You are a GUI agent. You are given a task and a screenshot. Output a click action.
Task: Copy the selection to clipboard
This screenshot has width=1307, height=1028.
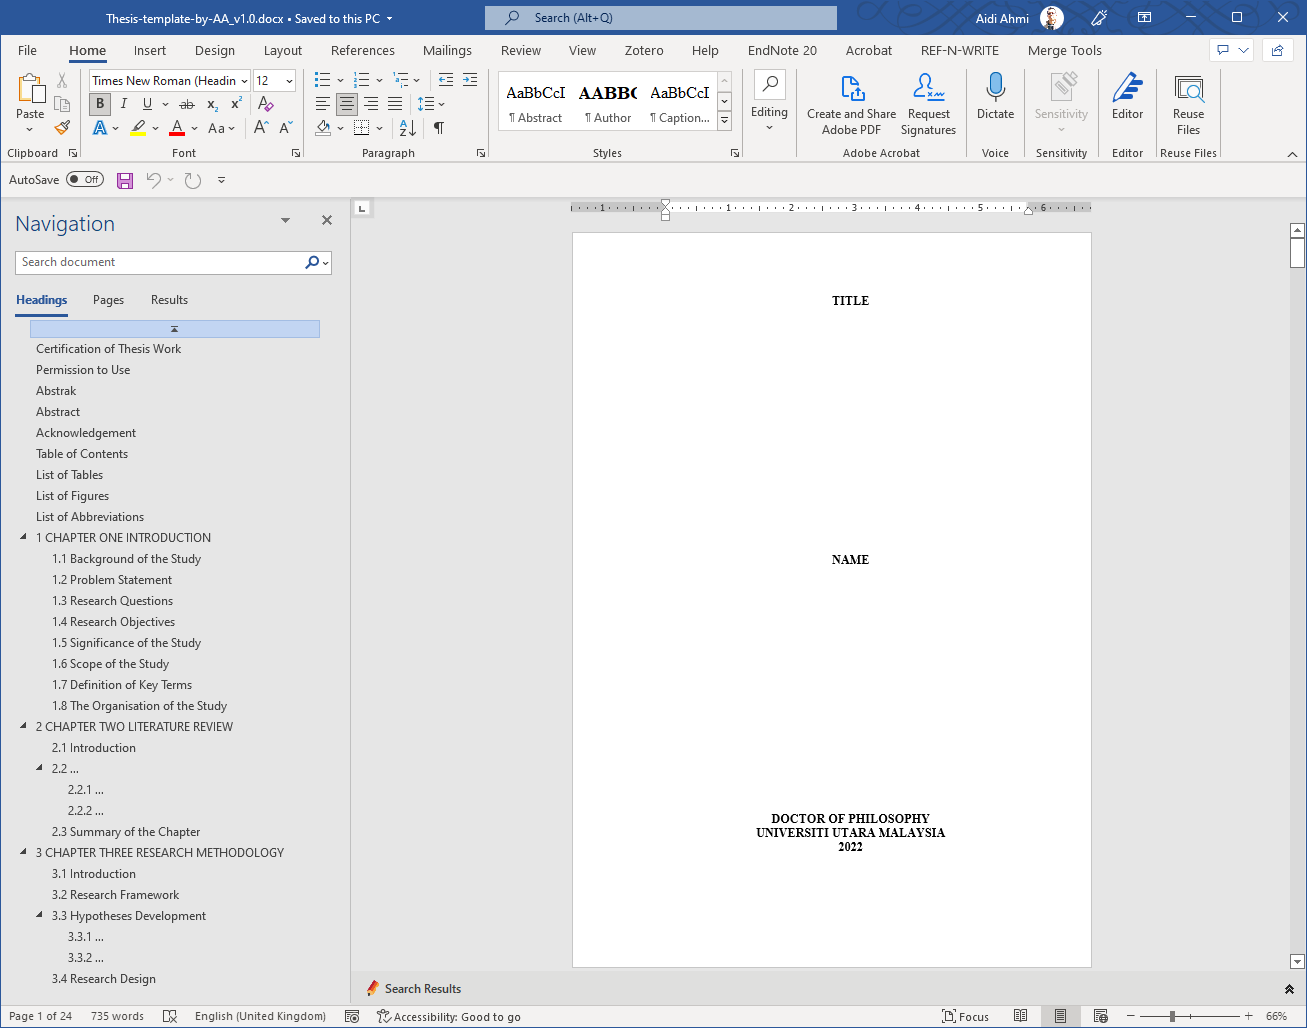62,104
